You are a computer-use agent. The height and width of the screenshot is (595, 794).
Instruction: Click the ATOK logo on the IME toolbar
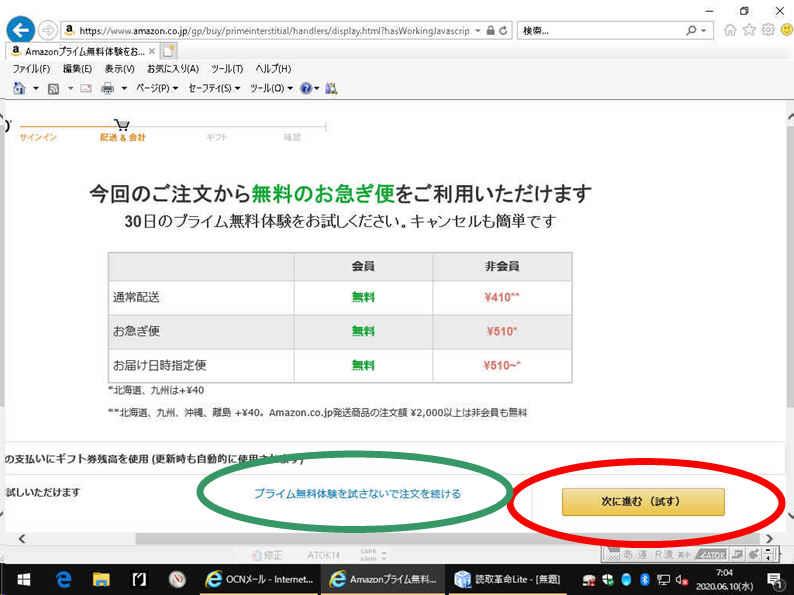coord(711,554)
